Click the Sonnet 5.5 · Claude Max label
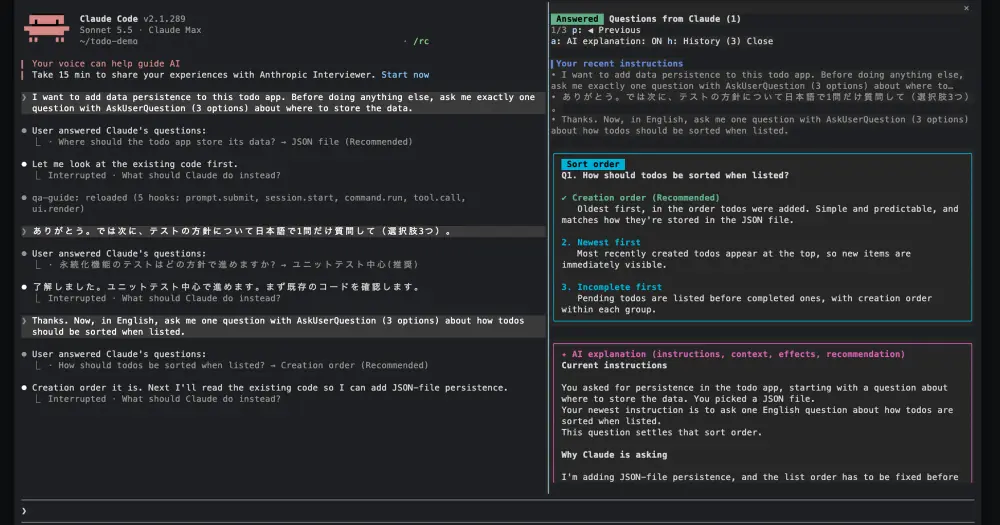This screenshot has width=1000, height=525. click(x=140, y=30)
